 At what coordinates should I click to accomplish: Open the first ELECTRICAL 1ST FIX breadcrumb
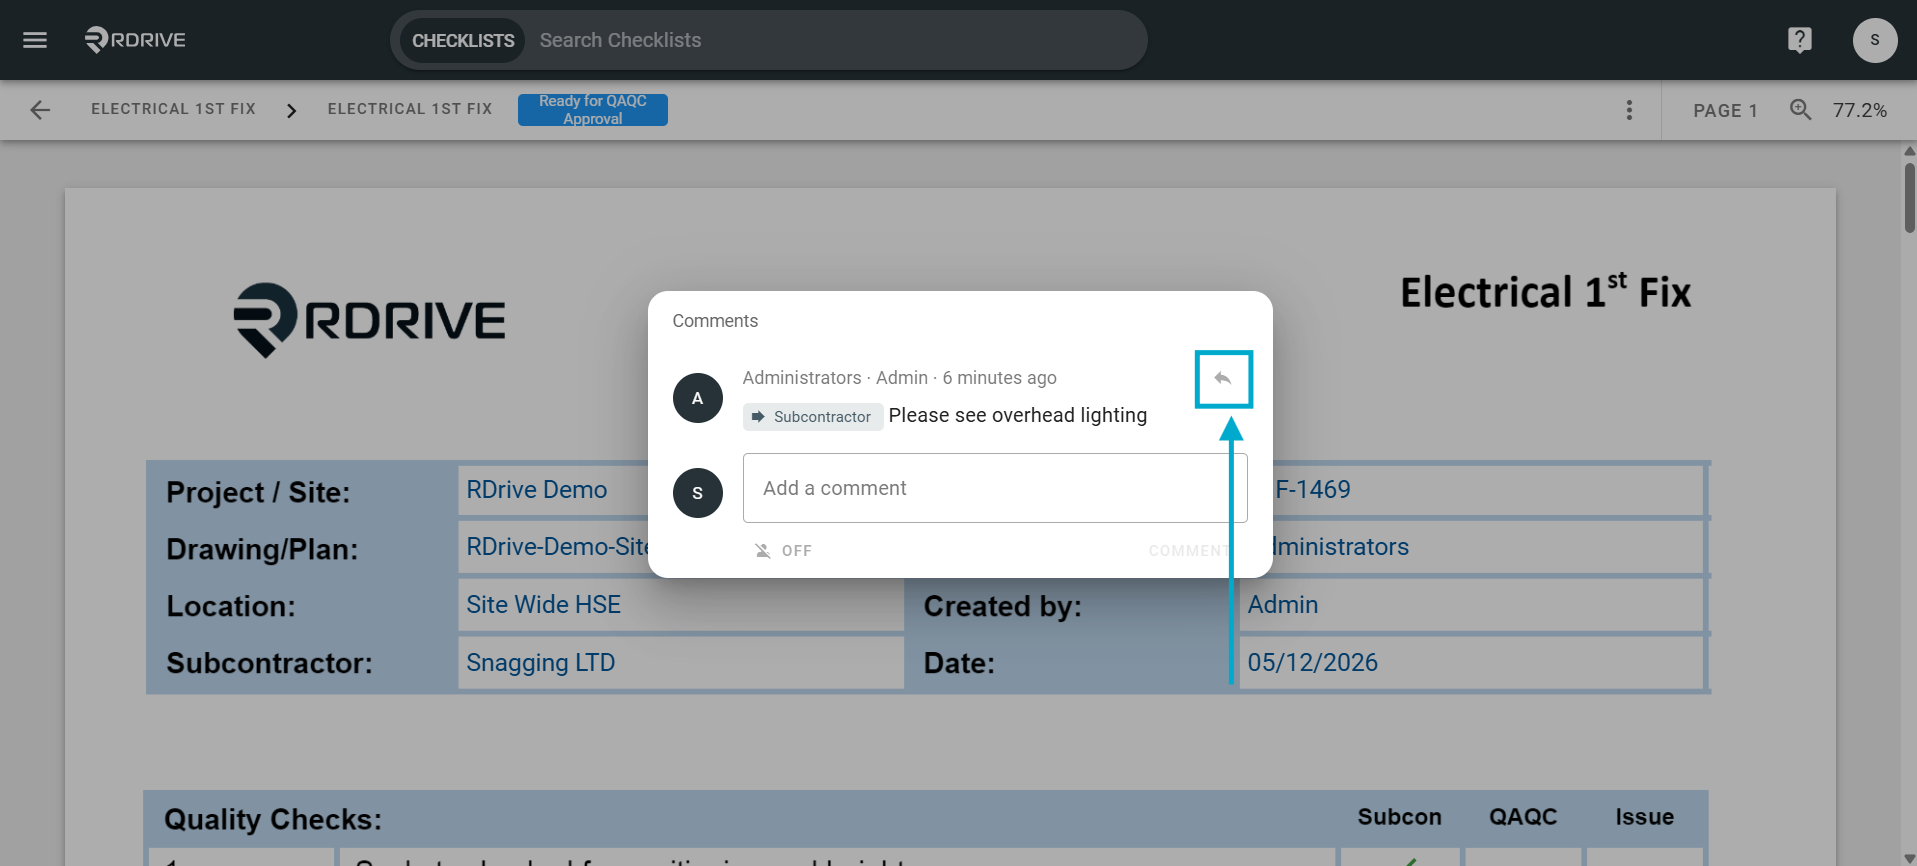(x=173, y=109)
